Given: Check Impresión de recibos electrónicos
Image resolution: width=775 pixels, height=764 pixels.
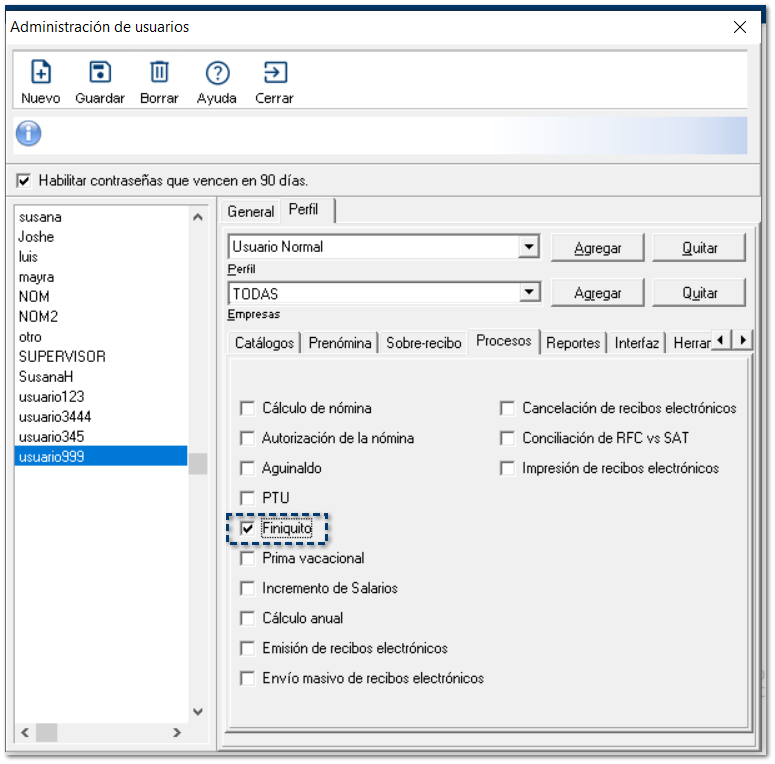Looking at the screenshot, I should 507,468.
